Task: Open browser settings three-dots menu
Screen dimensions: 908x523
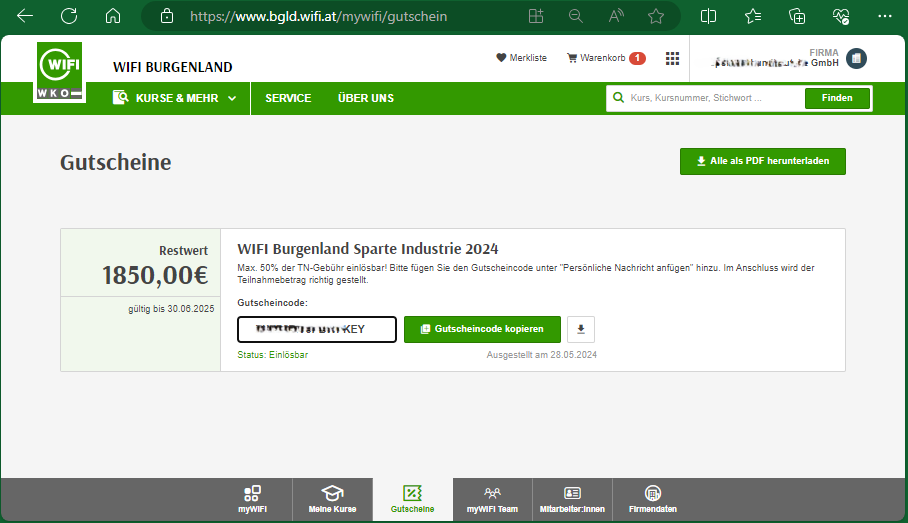Action: (885, 16)
